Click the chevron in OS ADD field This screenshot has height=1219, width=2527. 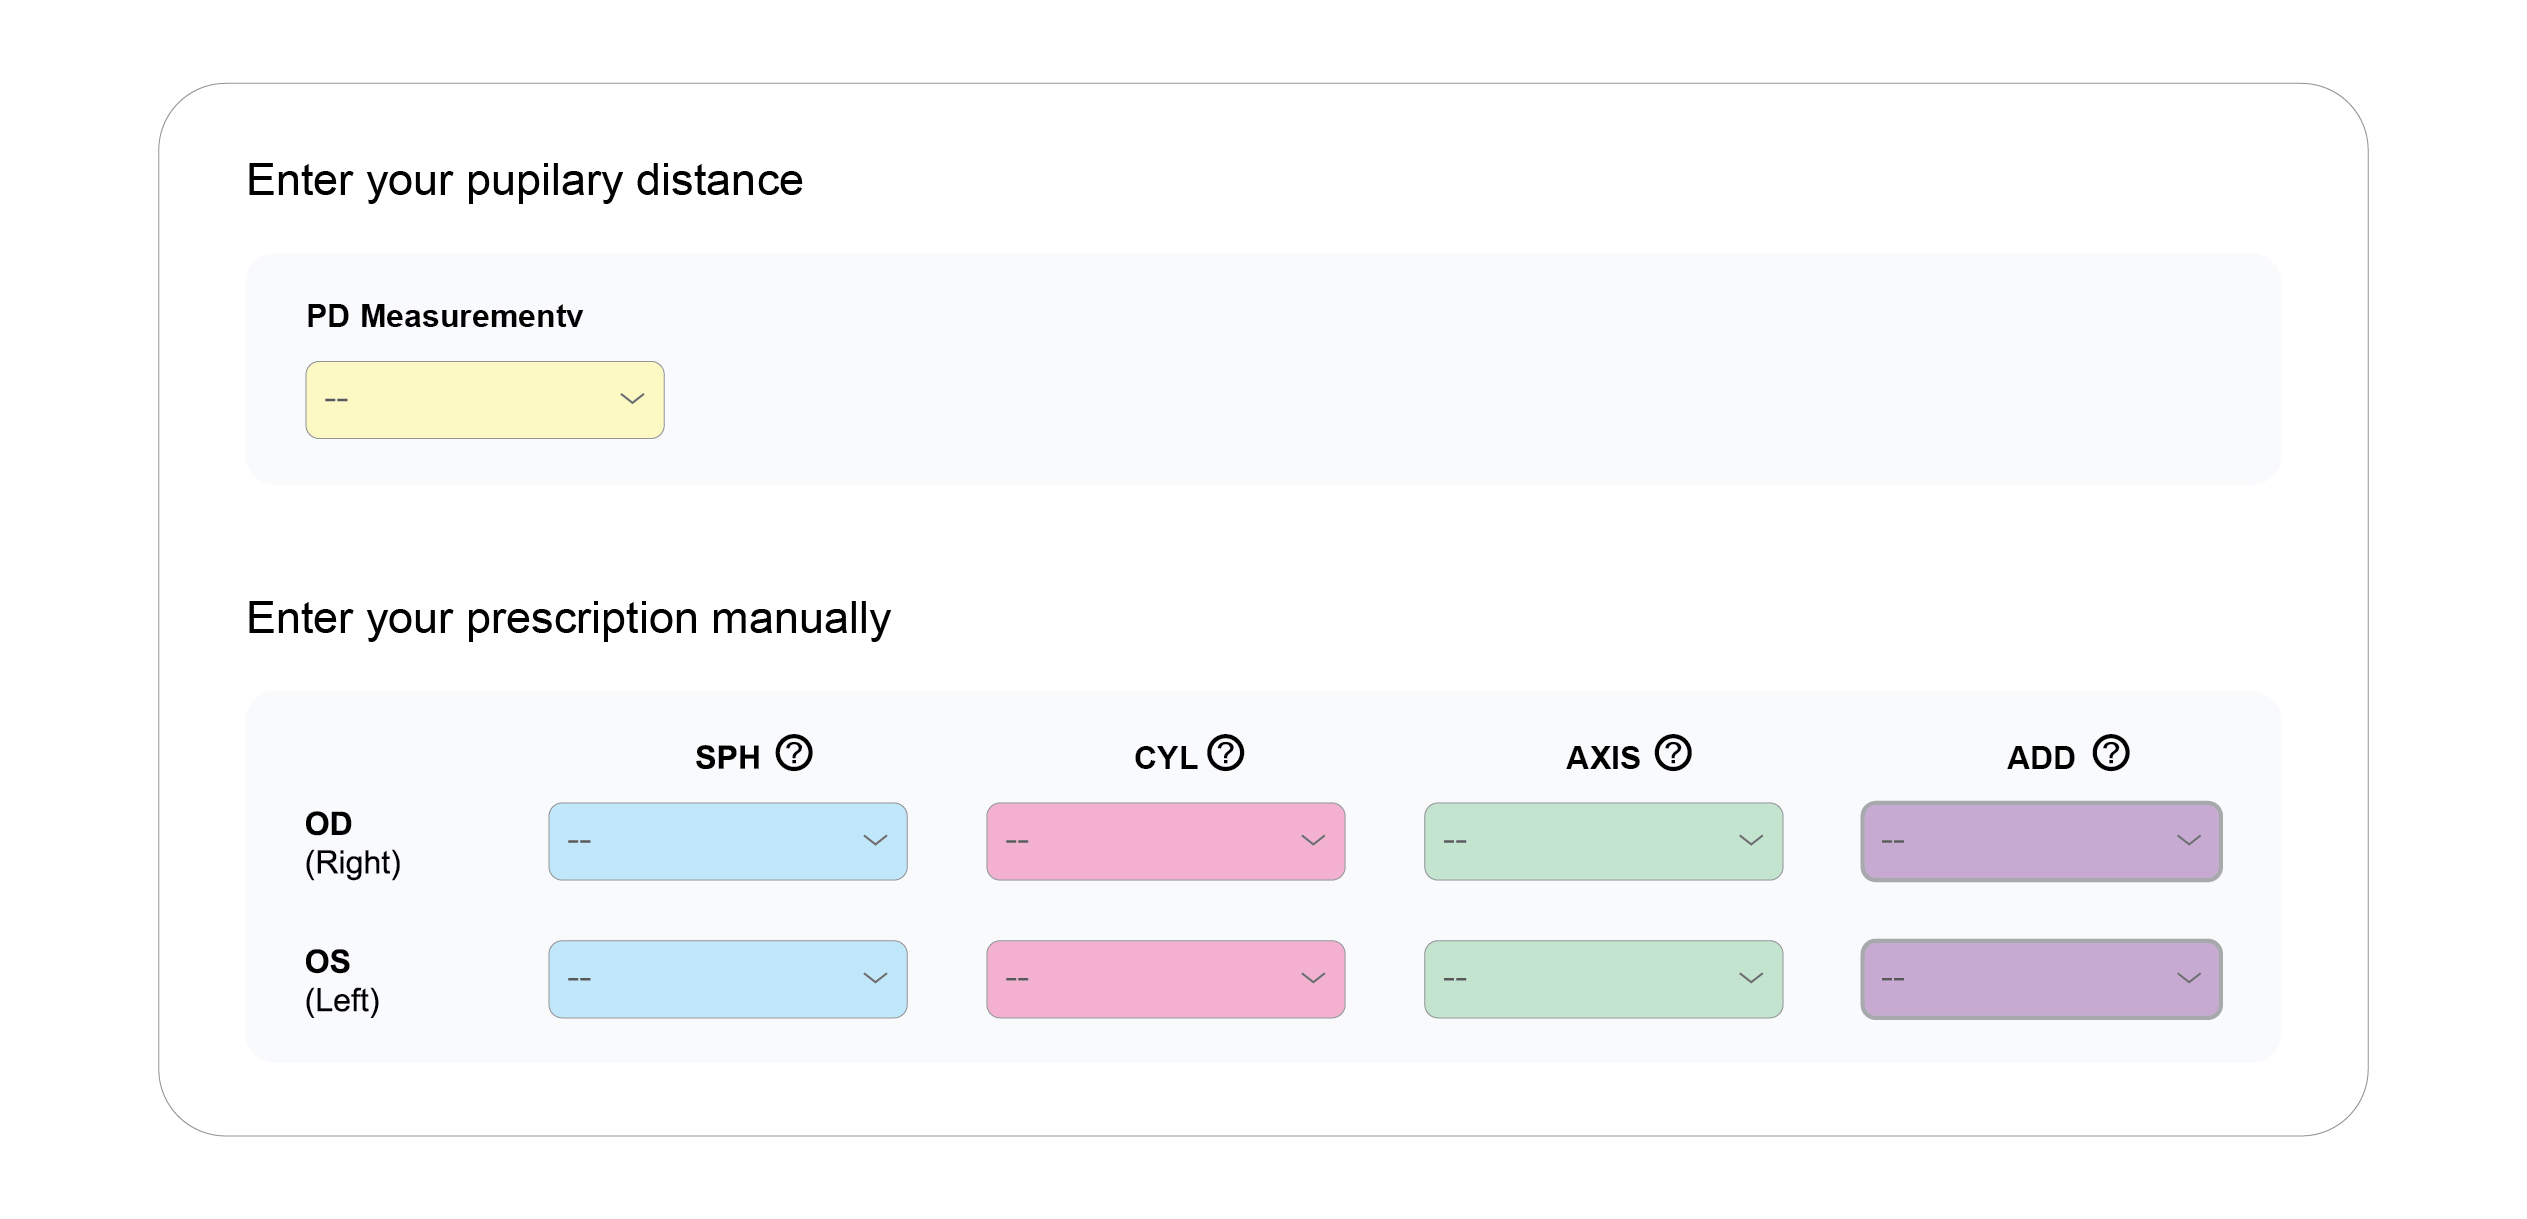(2188, 979)
